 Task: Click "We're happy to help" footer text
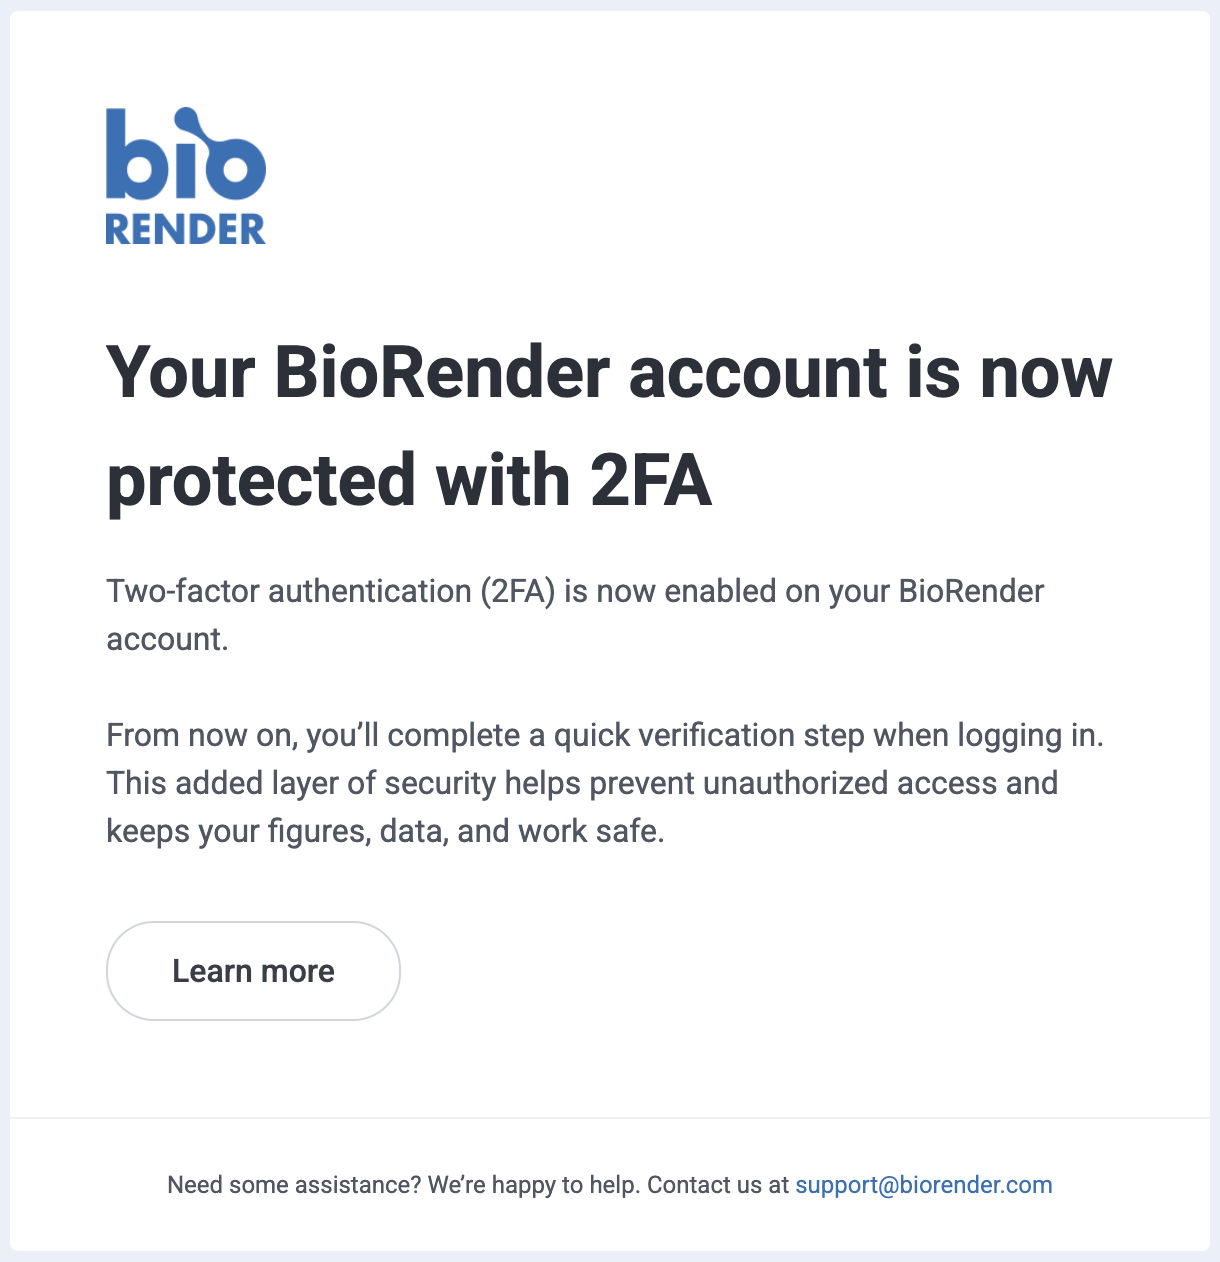click(533, 1185)
